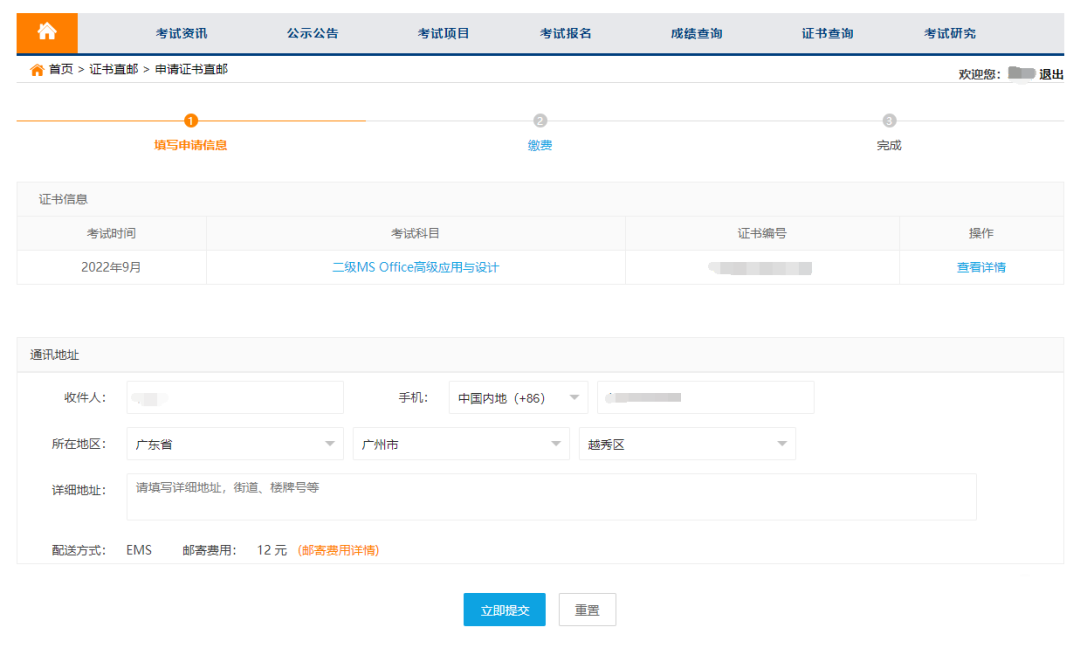Image resolution: width=1080 pixels, height=648 pixels.
Task: Click the 证书编号 column header
Action: pyautogui.click(x=762, y=233)
